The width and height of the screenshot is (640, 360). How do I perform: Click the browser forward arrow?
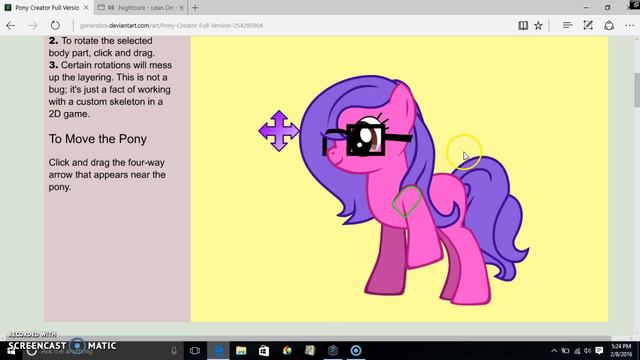33,25
